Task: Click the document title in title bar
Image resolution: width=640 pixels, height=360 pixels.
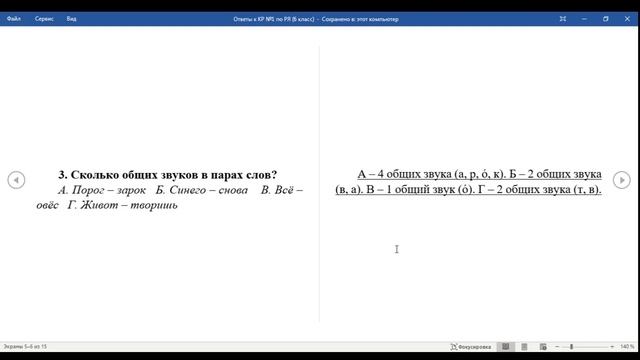Action: (316, 19)
